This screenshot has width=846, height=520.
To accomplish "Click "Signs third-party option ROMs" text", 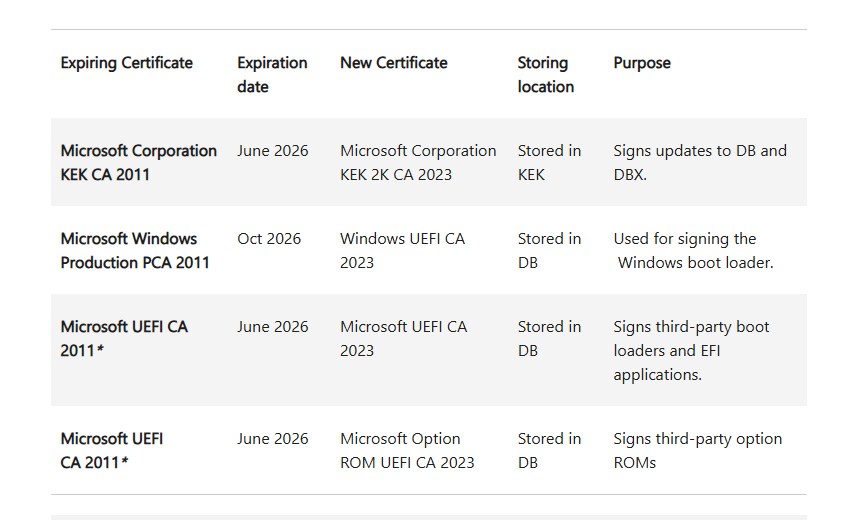I will coord(697,451).
